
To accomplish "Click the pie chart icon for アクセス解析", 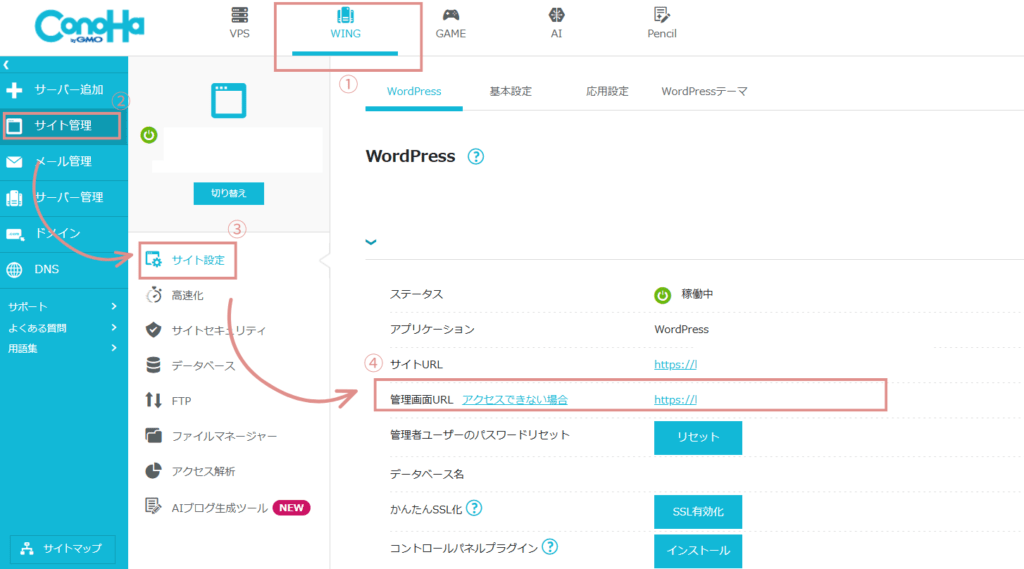I will tap(153, 471).
